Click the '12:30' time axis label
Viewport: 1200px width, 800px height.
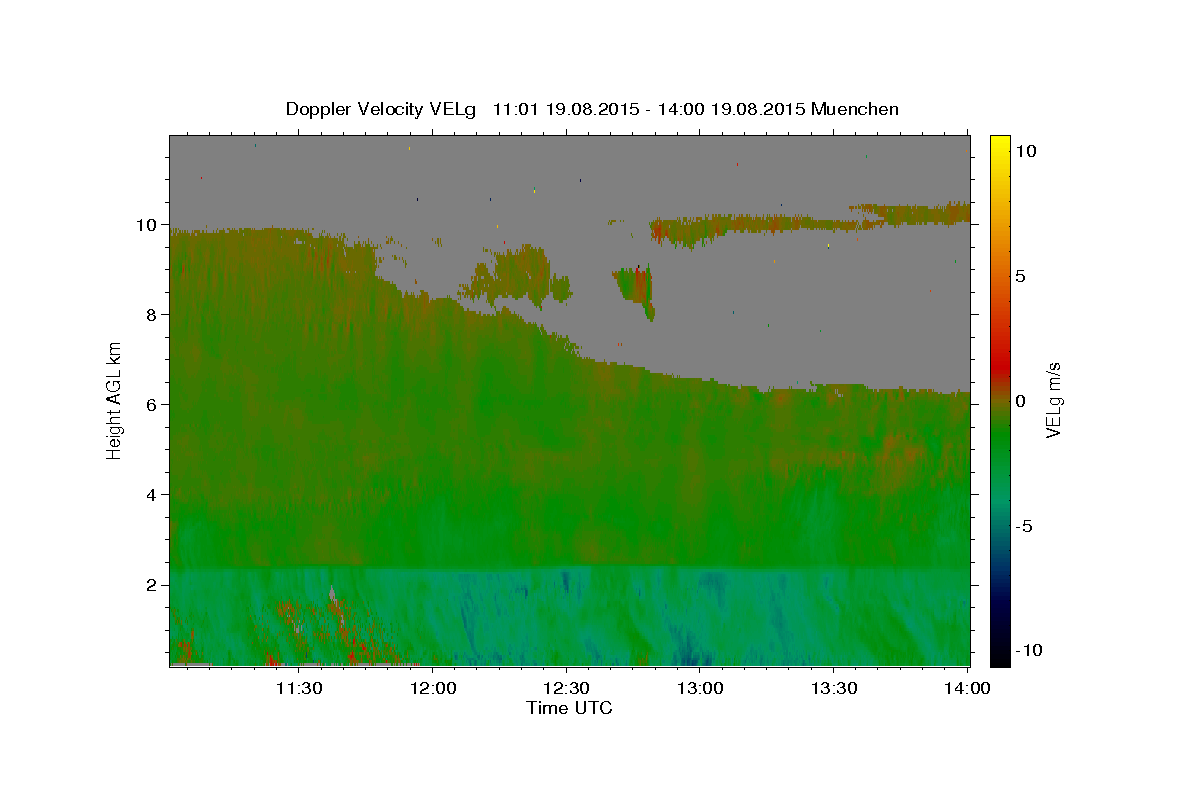tap(566, 688)
